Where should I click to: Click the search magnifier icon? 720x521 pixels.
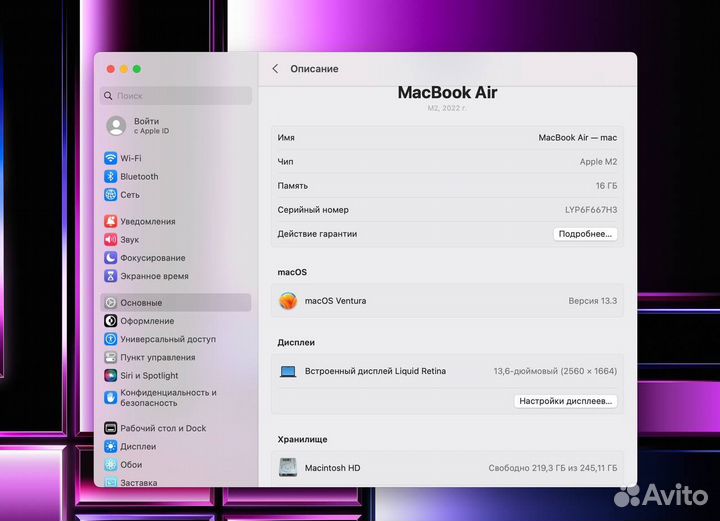[x=108, y=95]
